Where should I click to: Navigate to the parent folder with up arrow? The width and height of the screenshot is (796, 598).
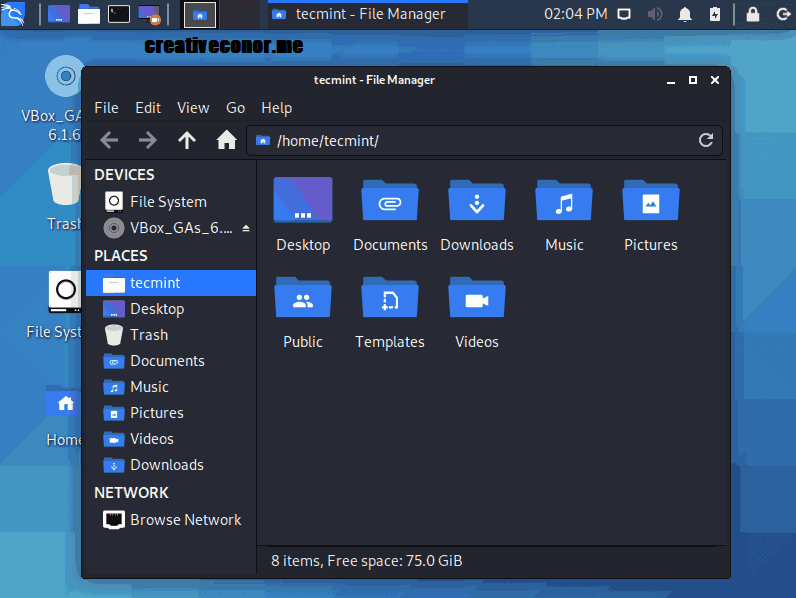click(x=187, y=140)
